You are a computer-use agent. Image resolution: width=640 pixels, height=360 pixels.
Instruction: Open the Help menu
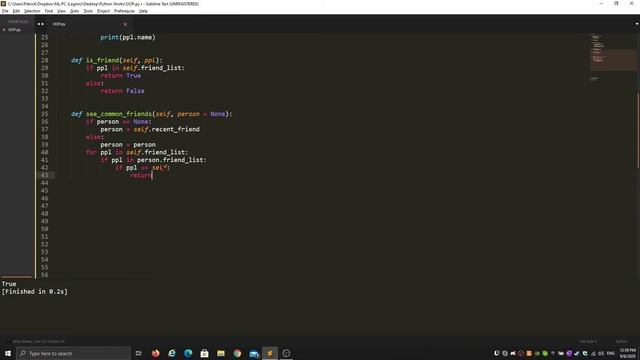pos(143,11)
